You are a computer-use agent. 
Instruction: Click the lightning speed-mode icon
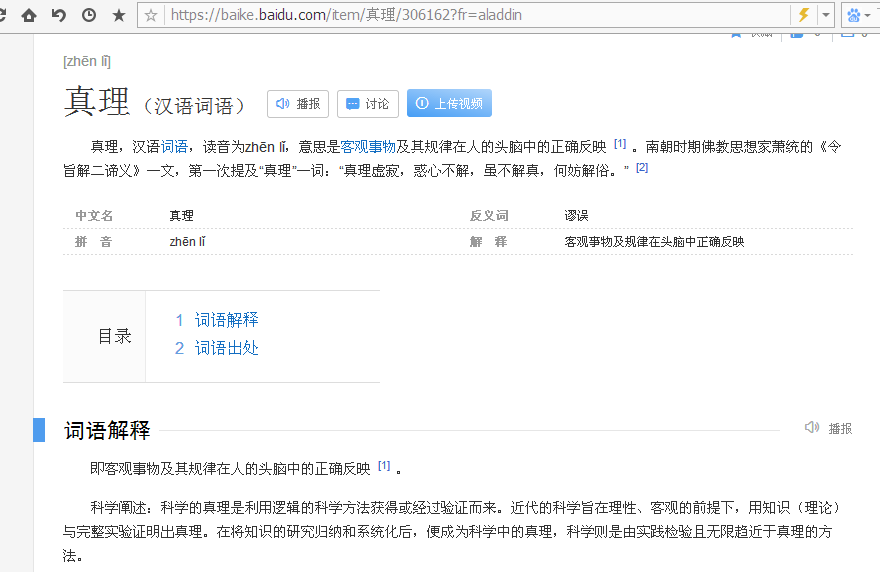[x=804, y=15]
